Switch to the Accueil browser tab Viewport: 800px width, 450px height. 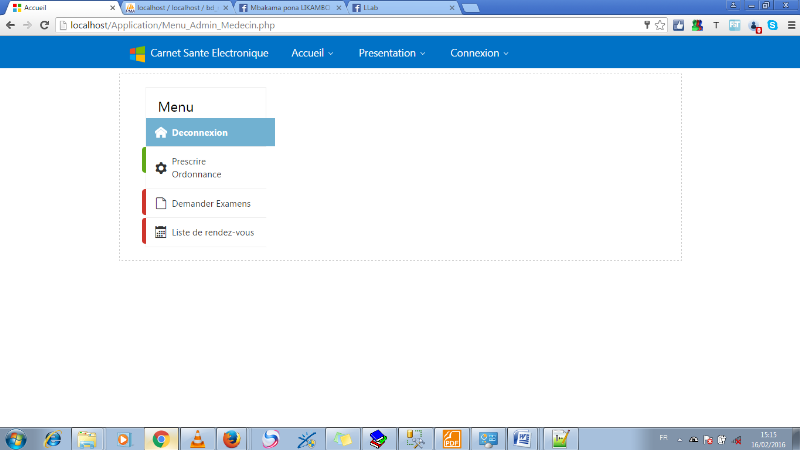coord(61,8)
